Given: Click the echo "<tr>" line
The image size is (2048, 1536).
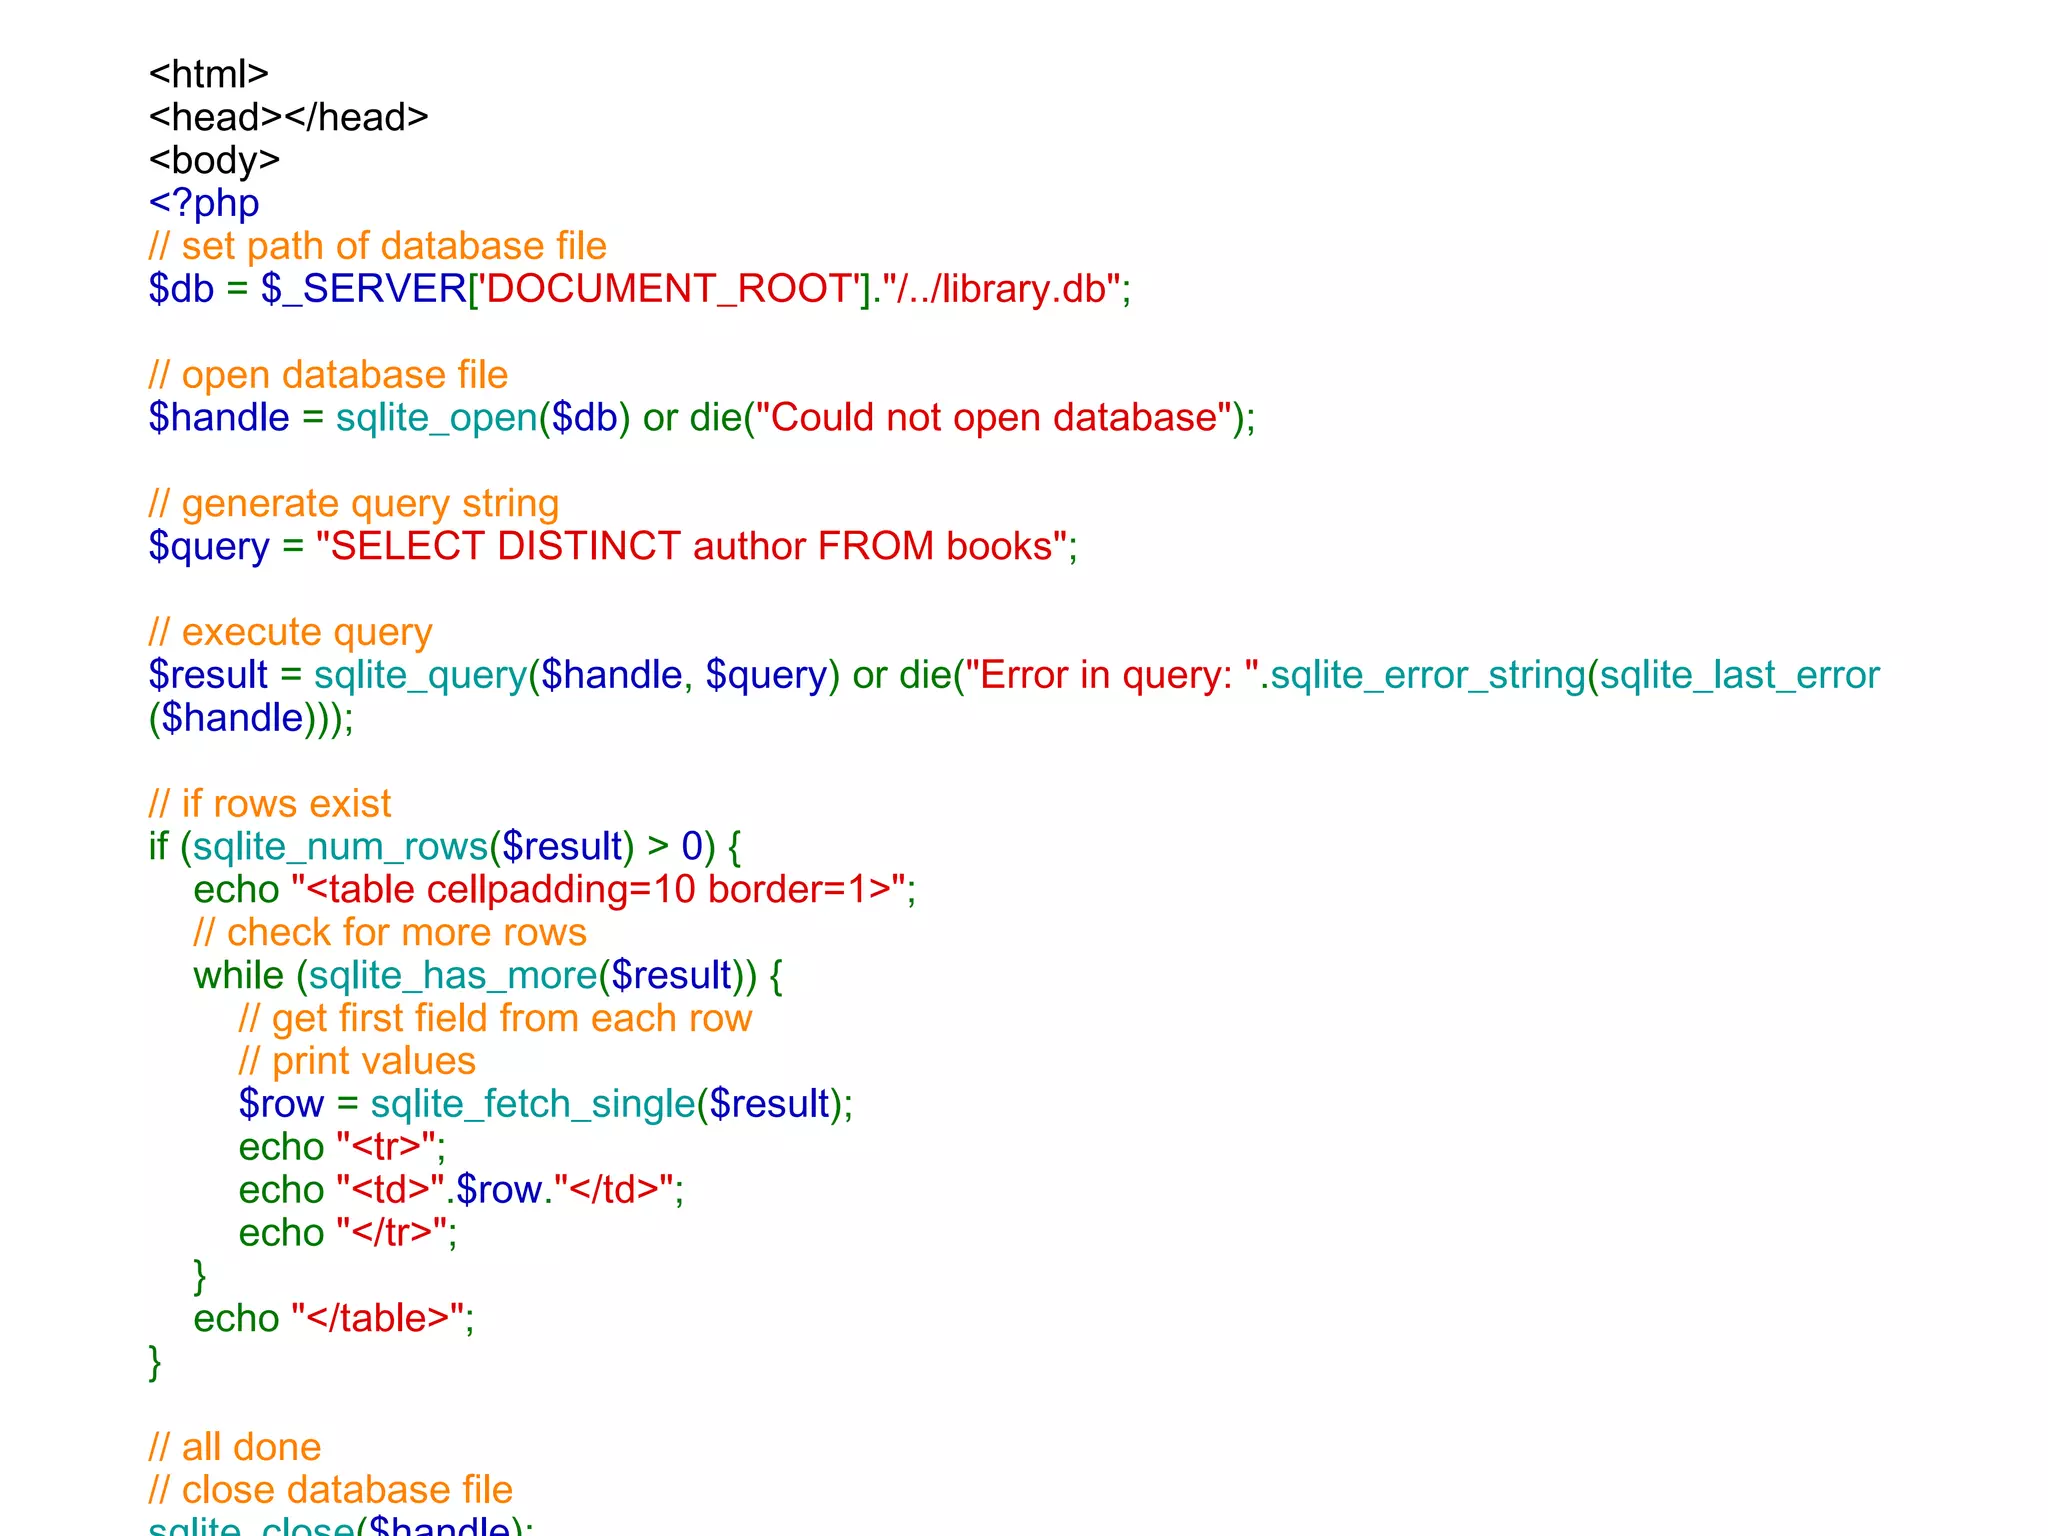Looking at the screenshot, I should (x=342, y=1148).
